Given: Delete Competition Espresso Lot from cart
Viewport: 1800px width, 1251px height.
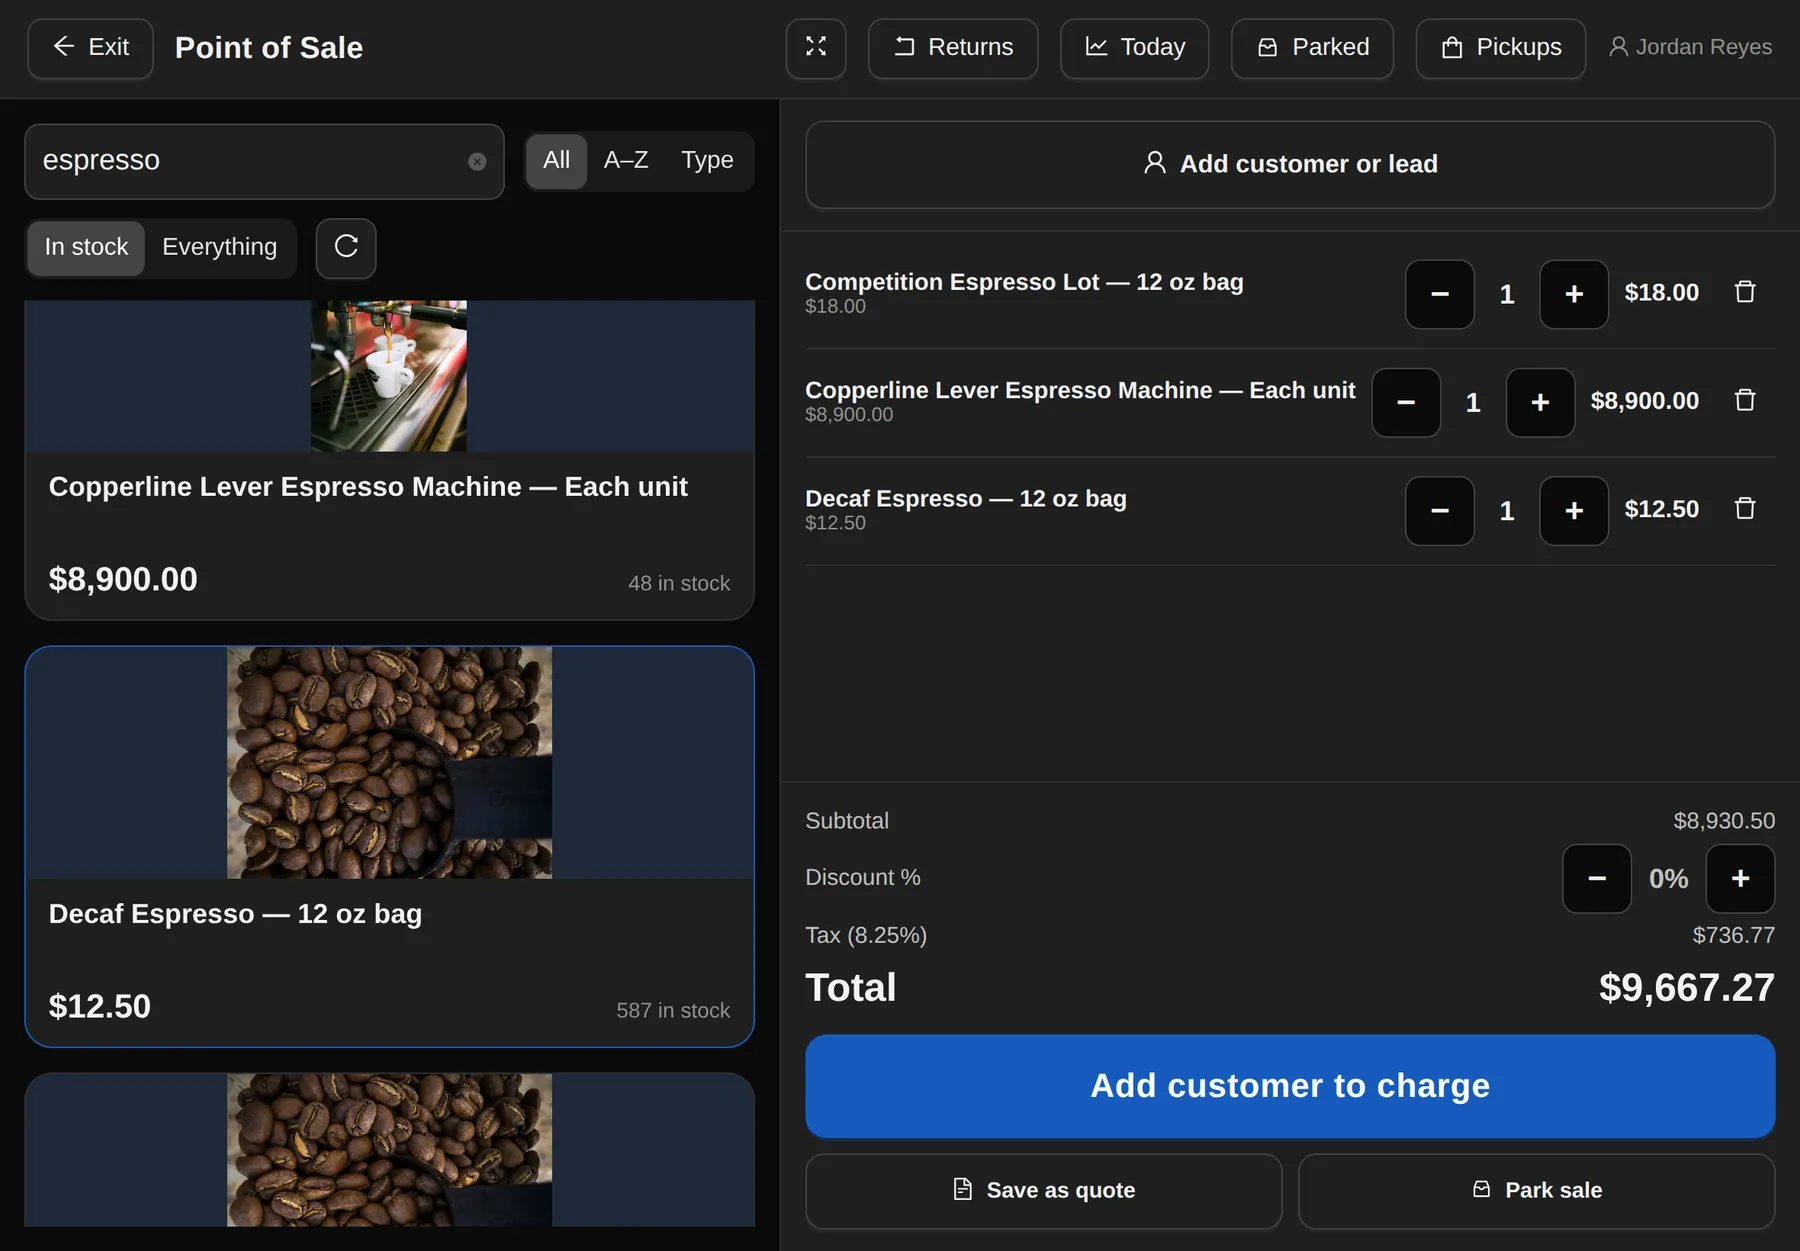Looking at the screenshot, I should [x=1745, y=292].
